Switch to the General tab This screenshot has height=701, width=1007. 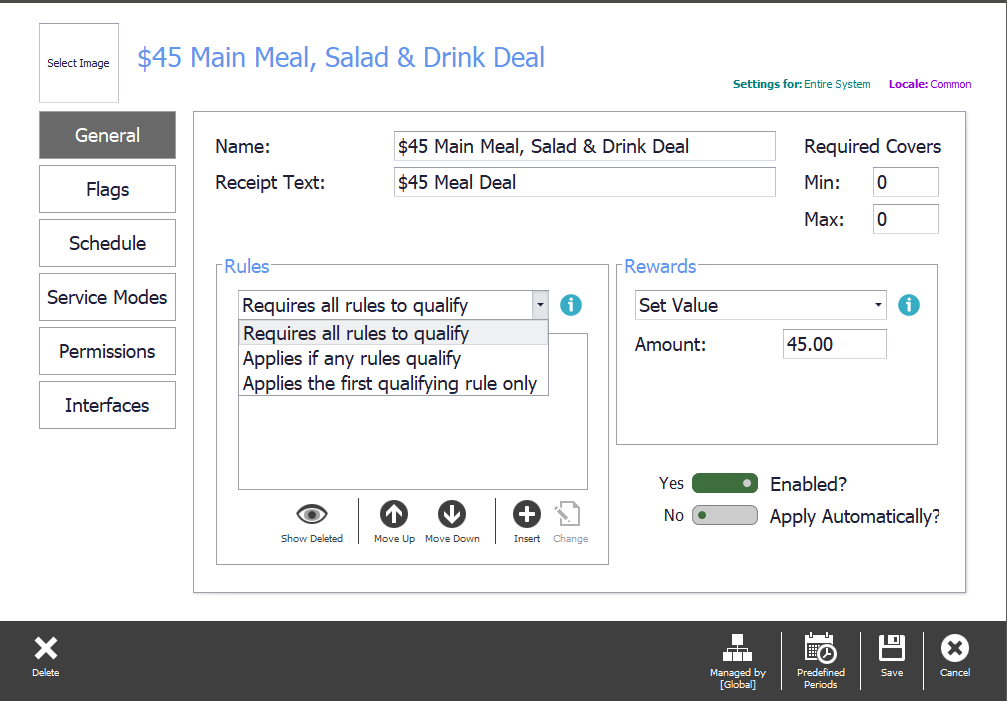click(107, 135)
